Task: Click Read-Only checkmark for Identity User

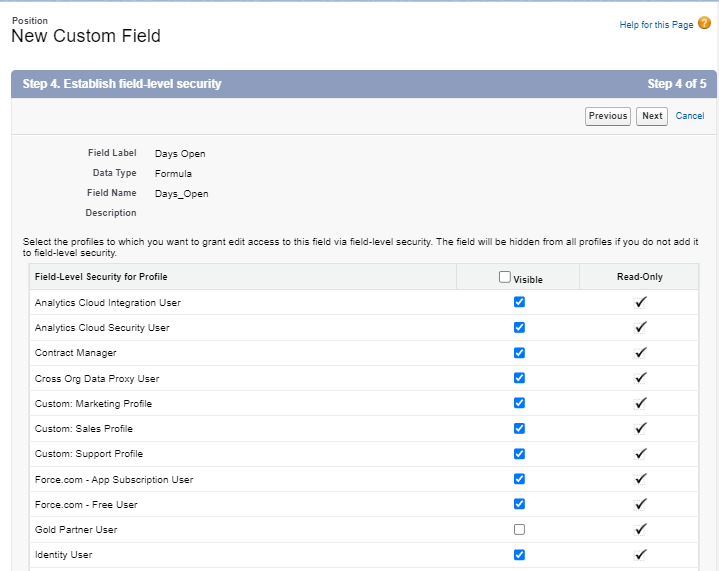Action: [641, 554]
